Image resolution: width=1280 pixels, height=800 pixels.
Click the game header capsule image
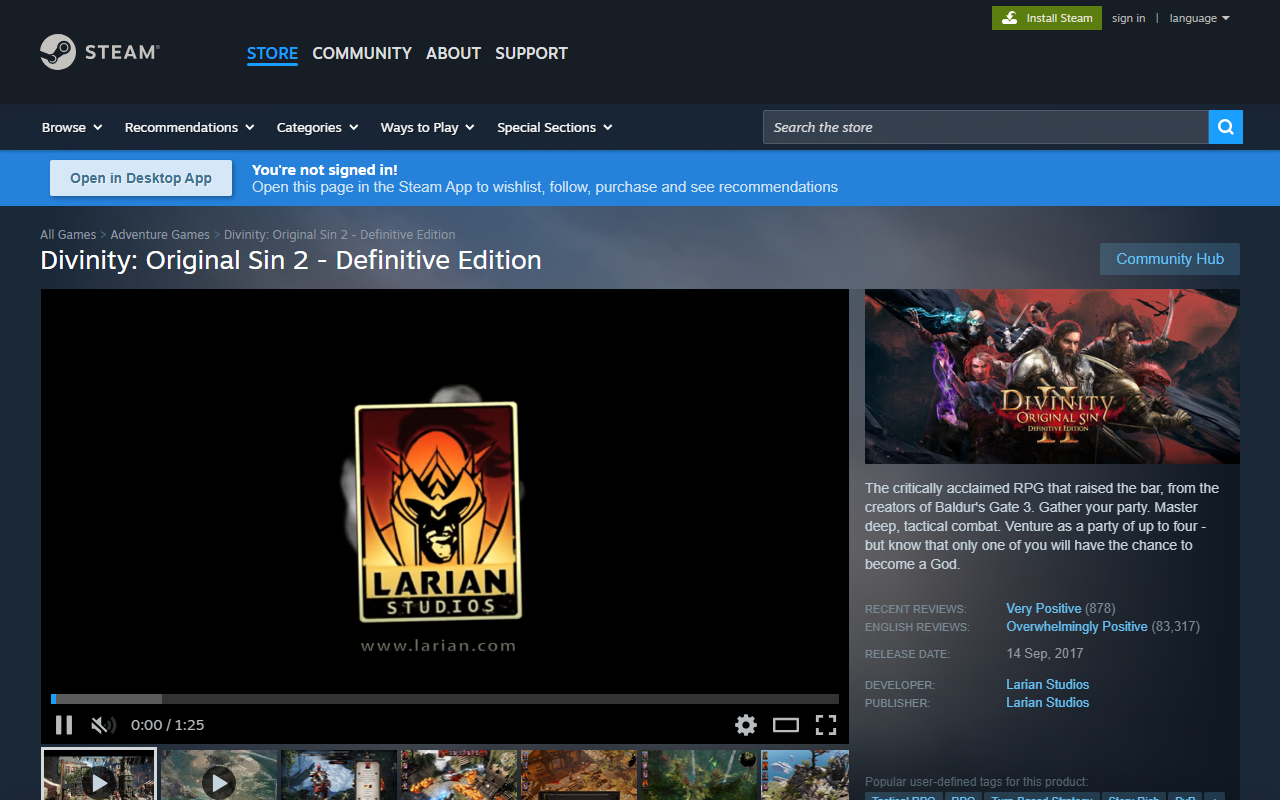point(1052,377)
